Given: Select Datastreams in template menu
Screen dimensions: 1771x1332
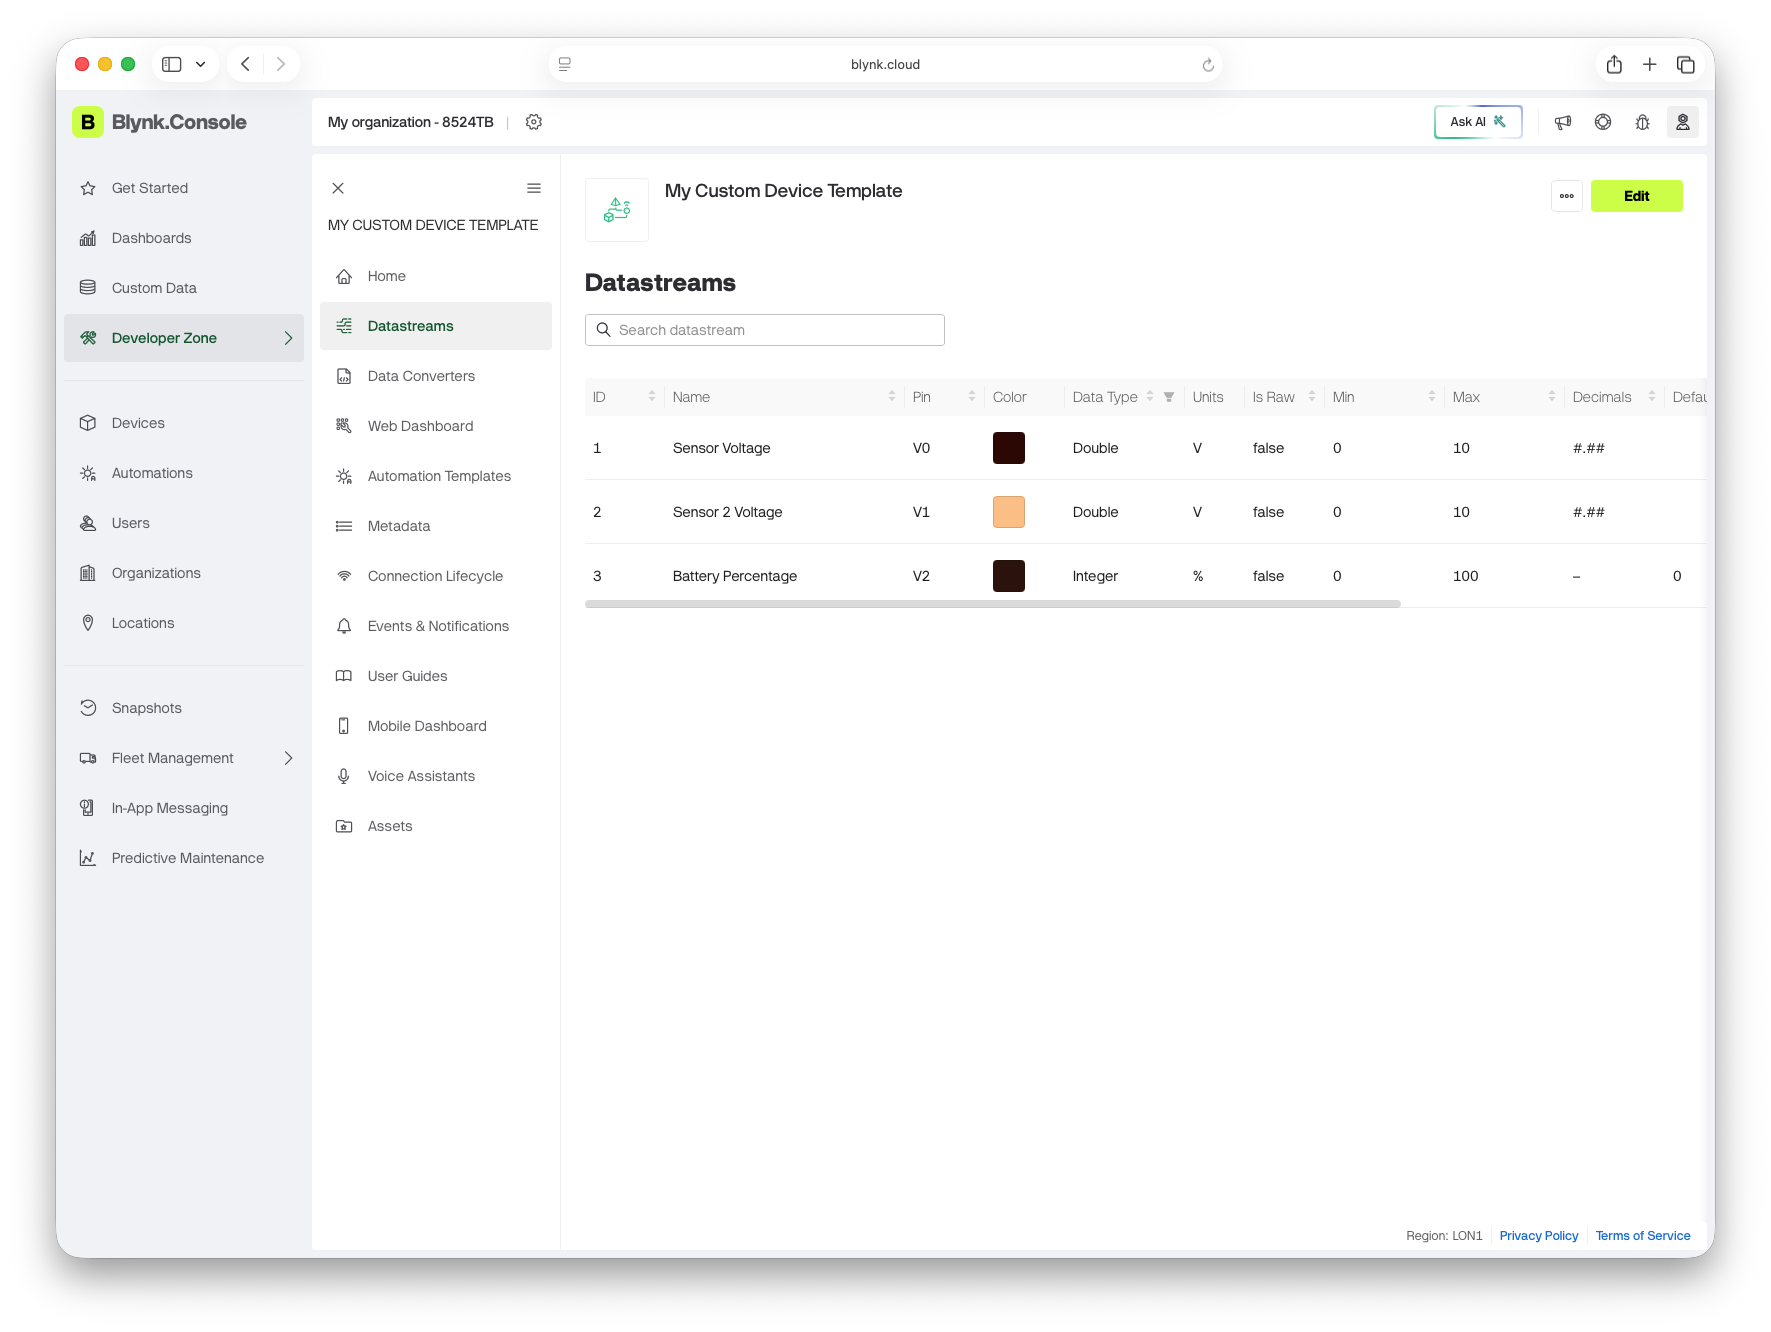Looking at the screenshot, I should (436, 326).
